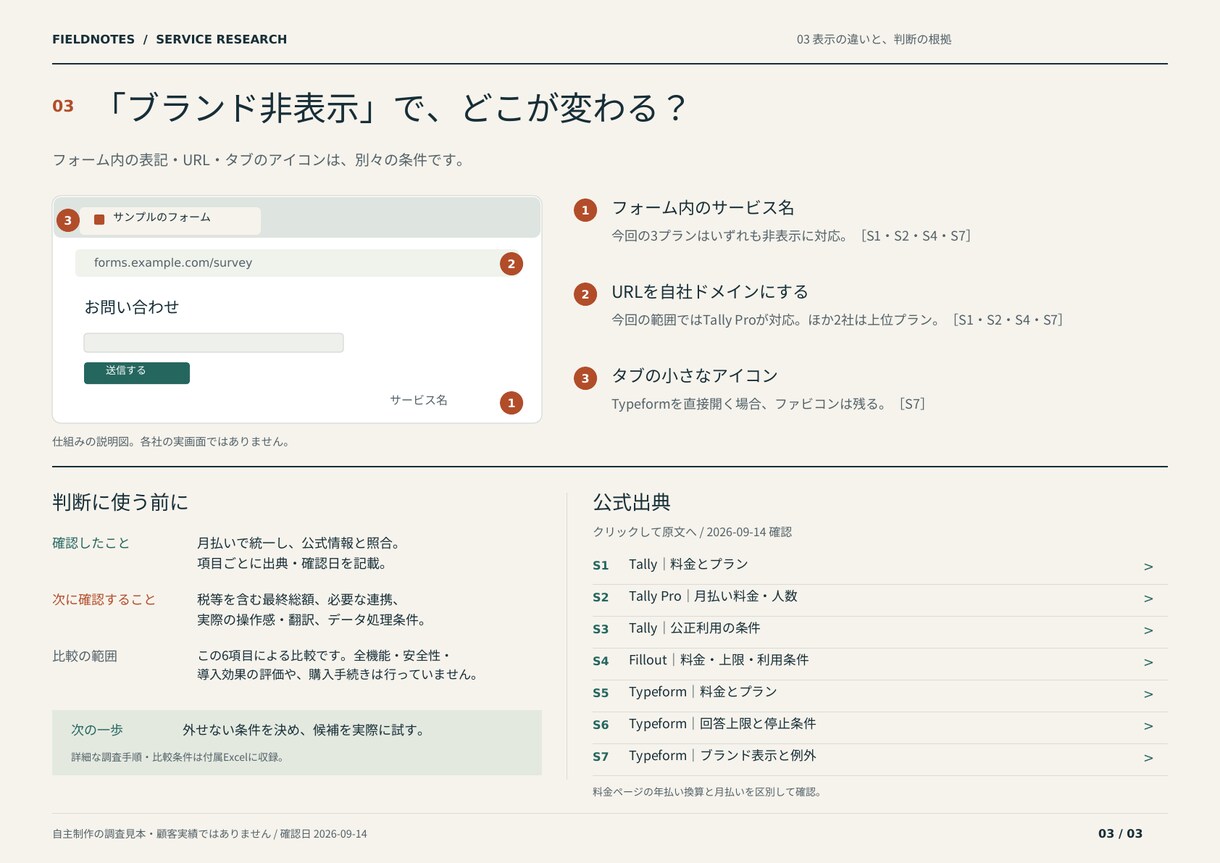Click the サービス名 label in the mockup footer
This screenshot has width=1220, height=863.
419,400
